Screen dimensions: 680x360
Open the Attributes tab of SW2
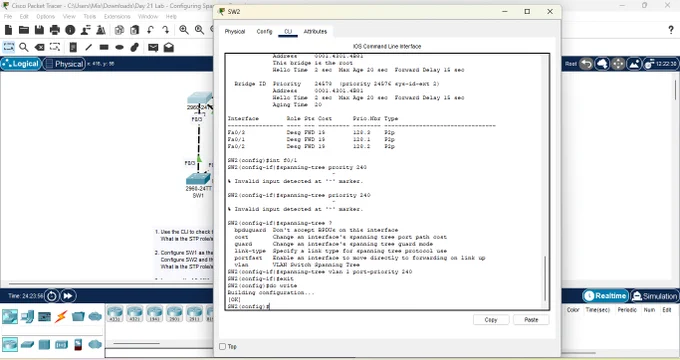coord(315,31)
